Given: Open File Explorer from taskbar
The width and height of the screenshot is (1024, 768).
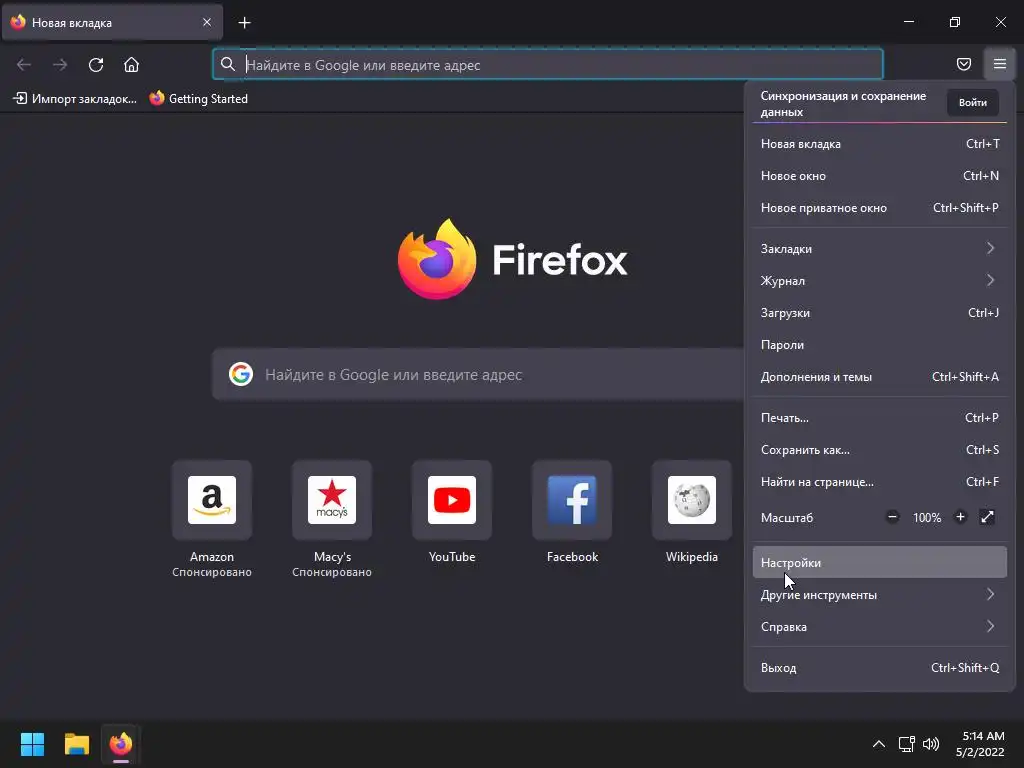Looking at the screenshot, I should point(76,744).
